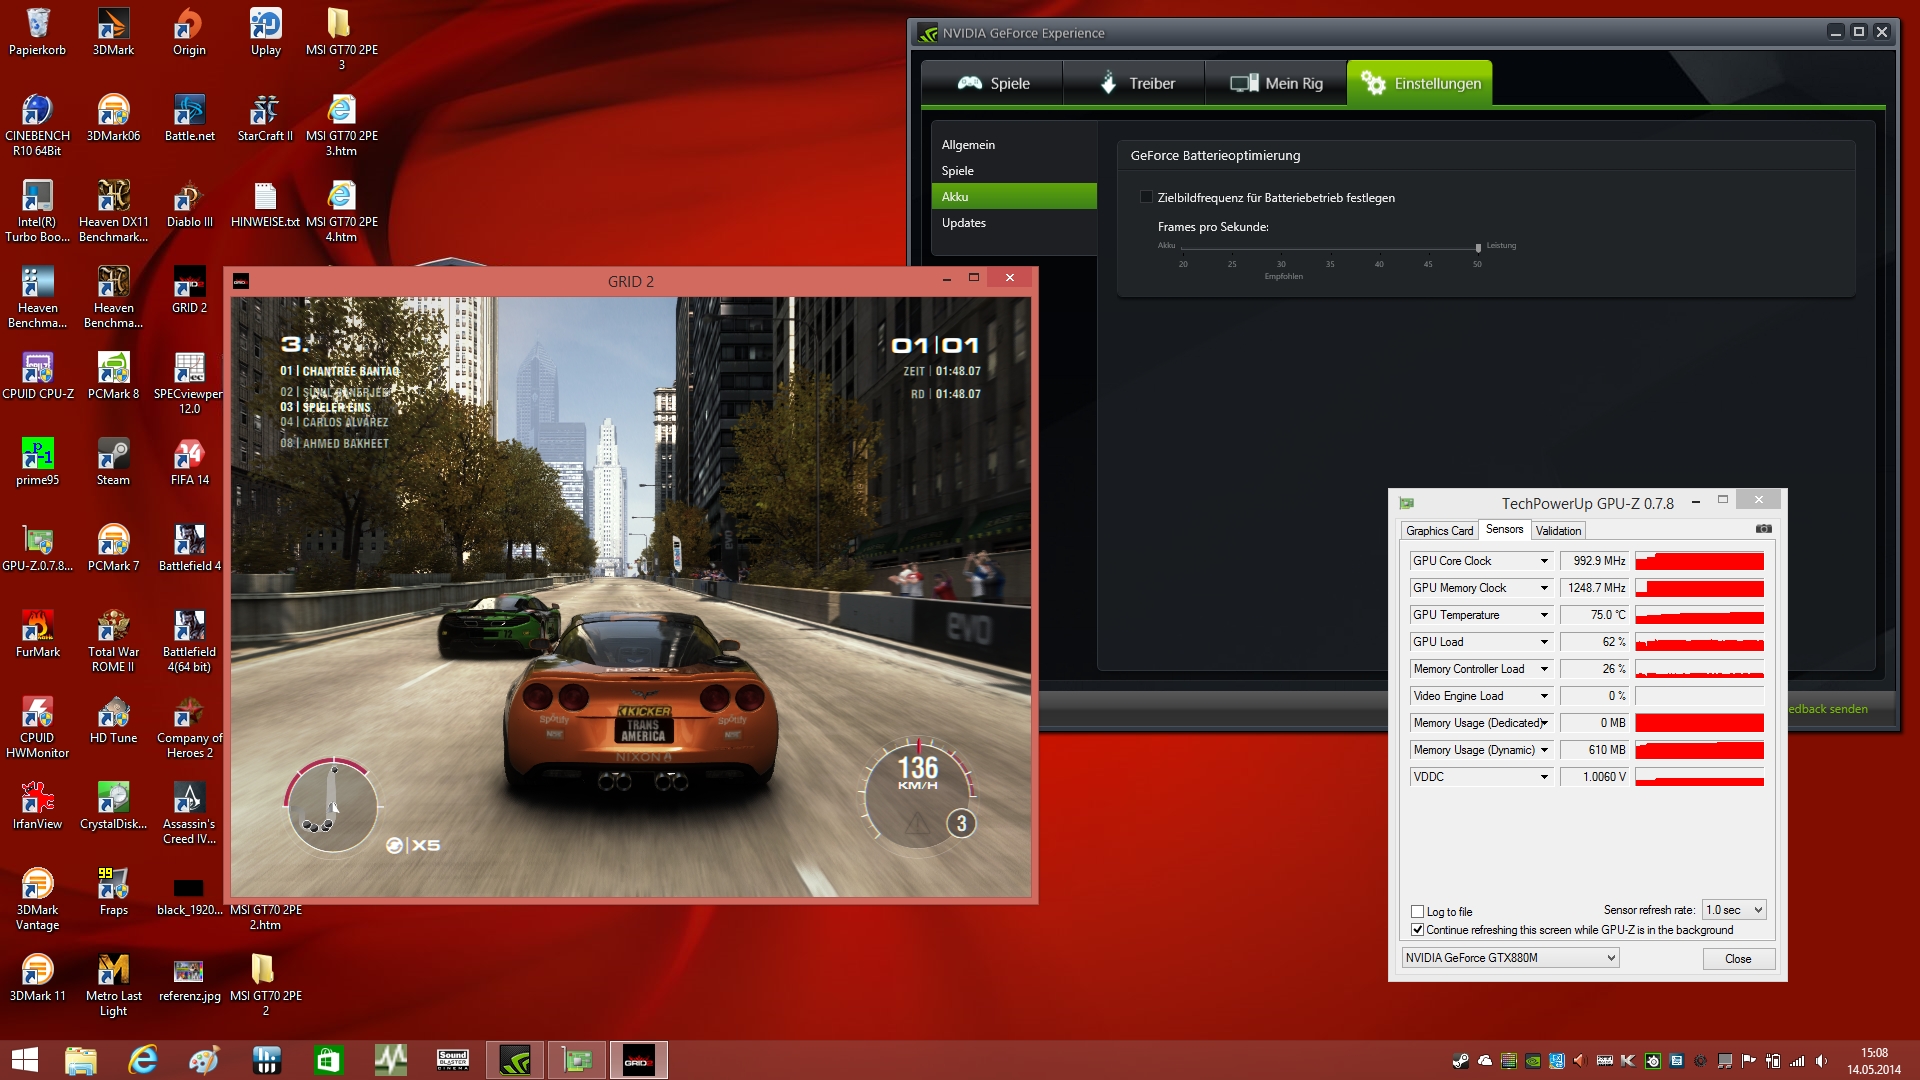Launch IrfanView from the desktop
1920x1080 pixels.
37,806
